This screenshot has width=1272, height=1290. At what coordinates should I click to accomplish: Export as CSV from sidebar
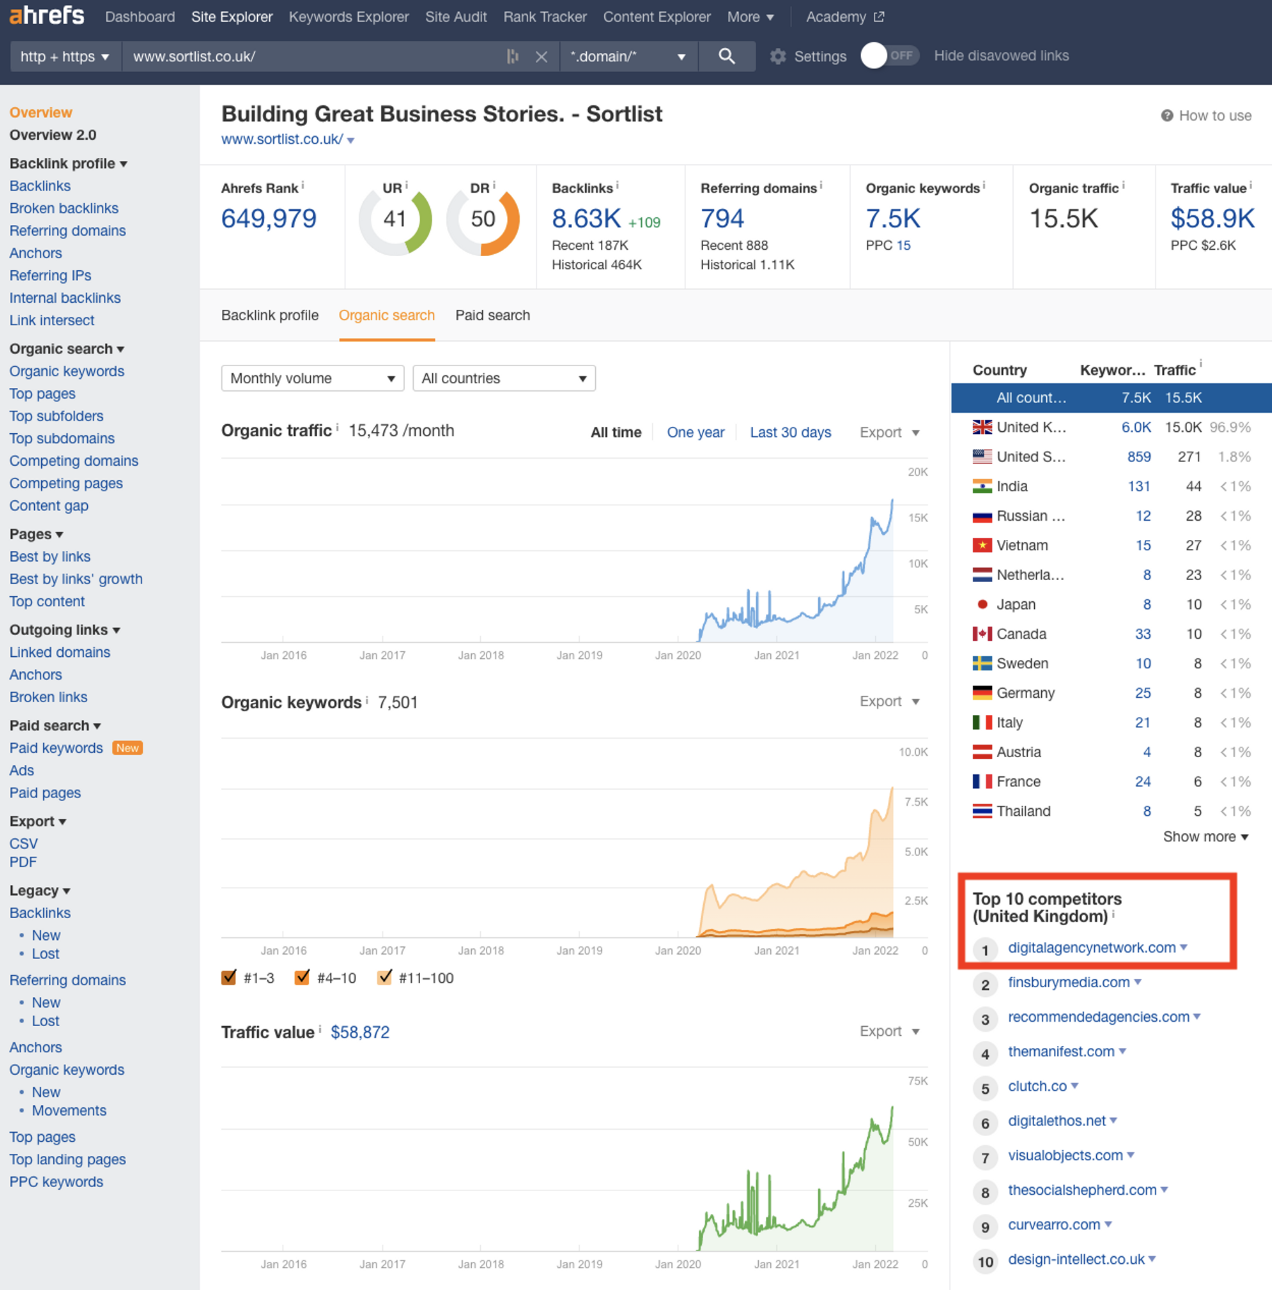pyautogui.click(x=24, y=844)
